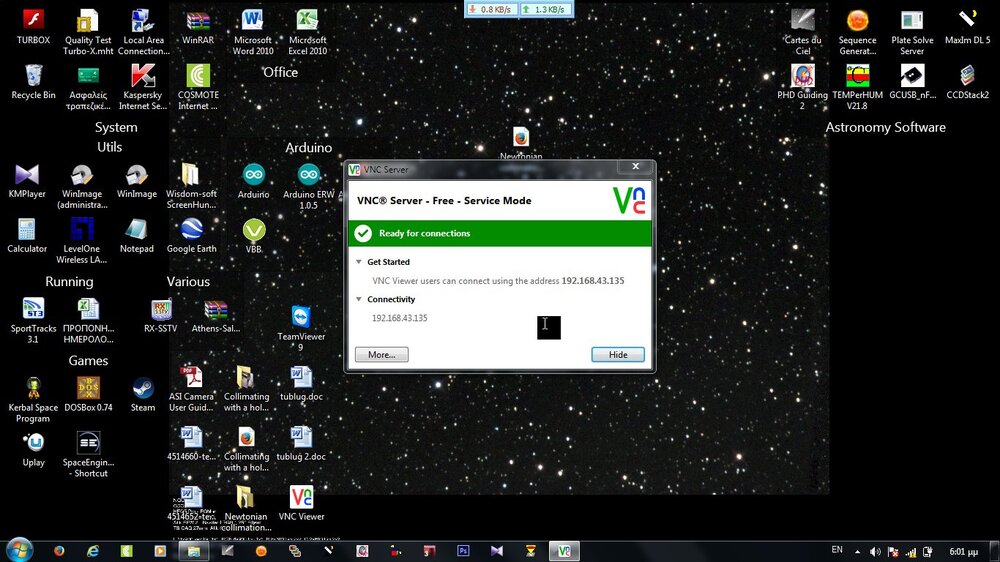Launch TeamViewer 9 from the desktop
The image size is (1000, 562).
tap(301, 318)
